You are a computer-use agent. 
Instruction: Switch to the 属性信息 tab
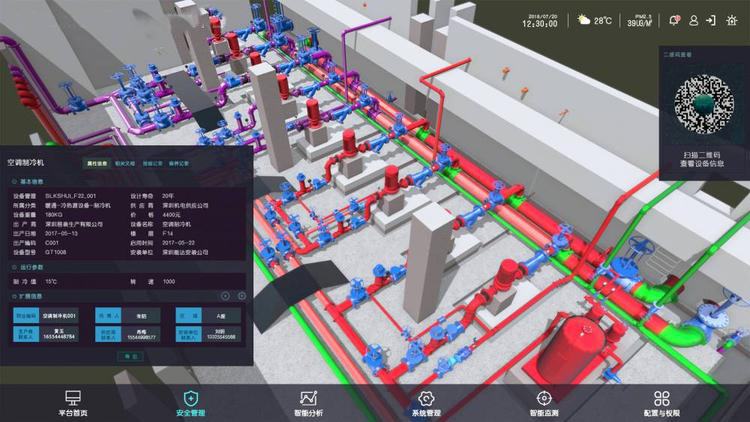click(97, 161)
